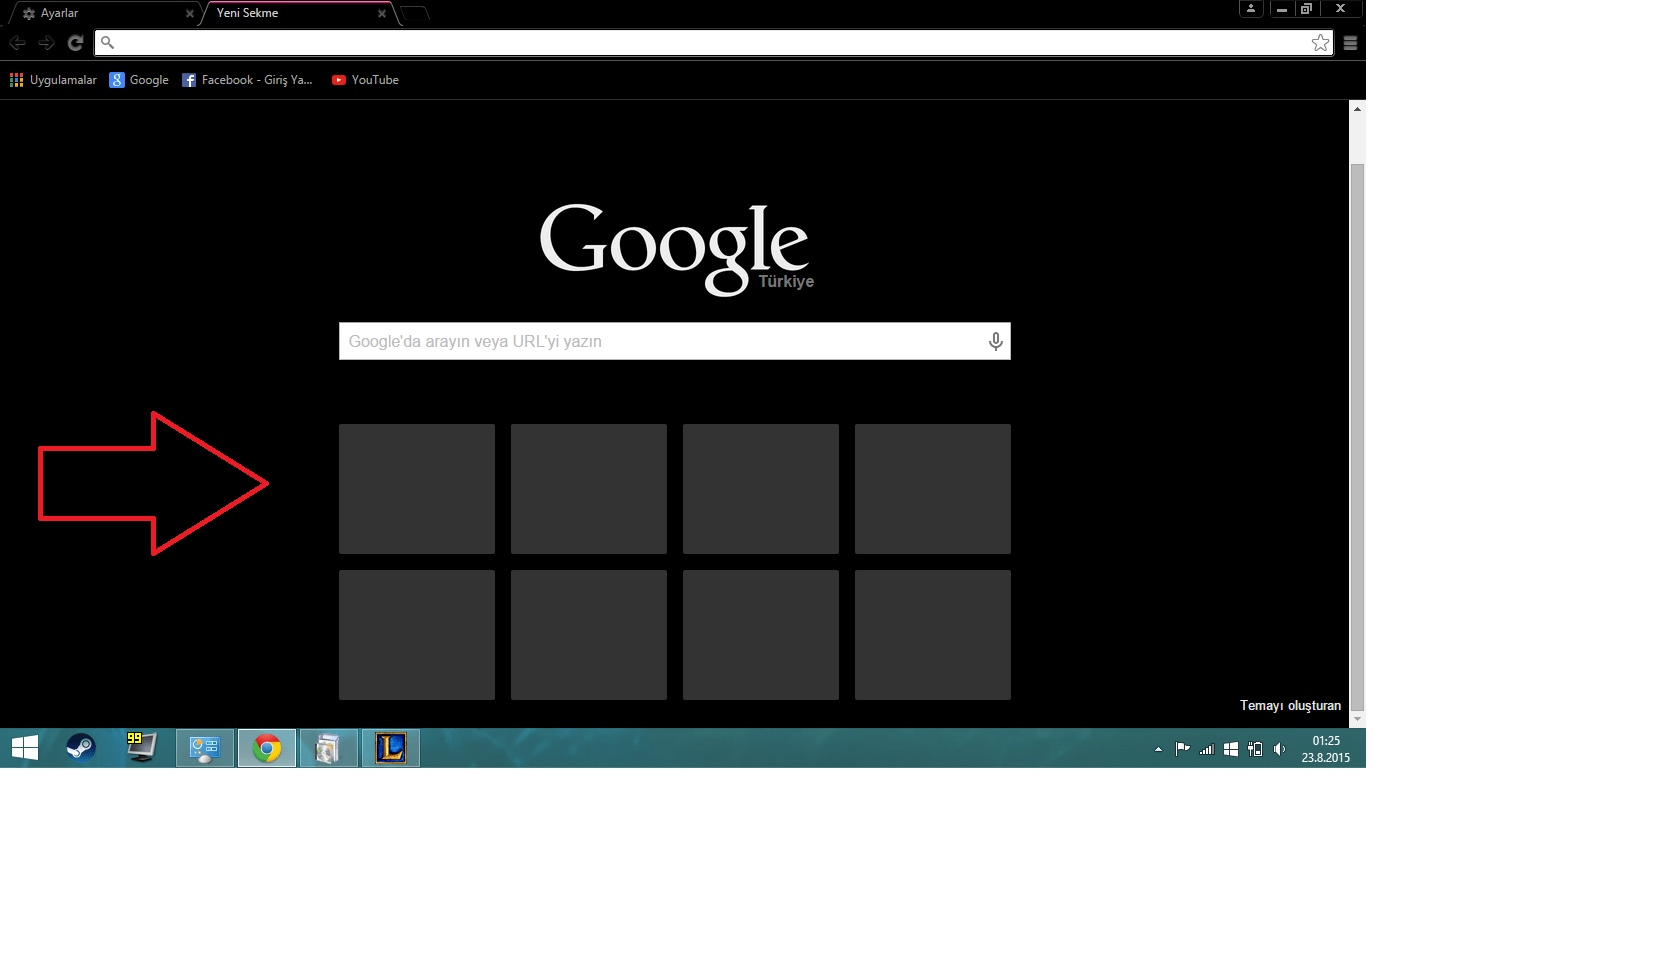Open the network signal tray icon
The height and width of the screenshot is (960, 1658).
coord(1207,749)
